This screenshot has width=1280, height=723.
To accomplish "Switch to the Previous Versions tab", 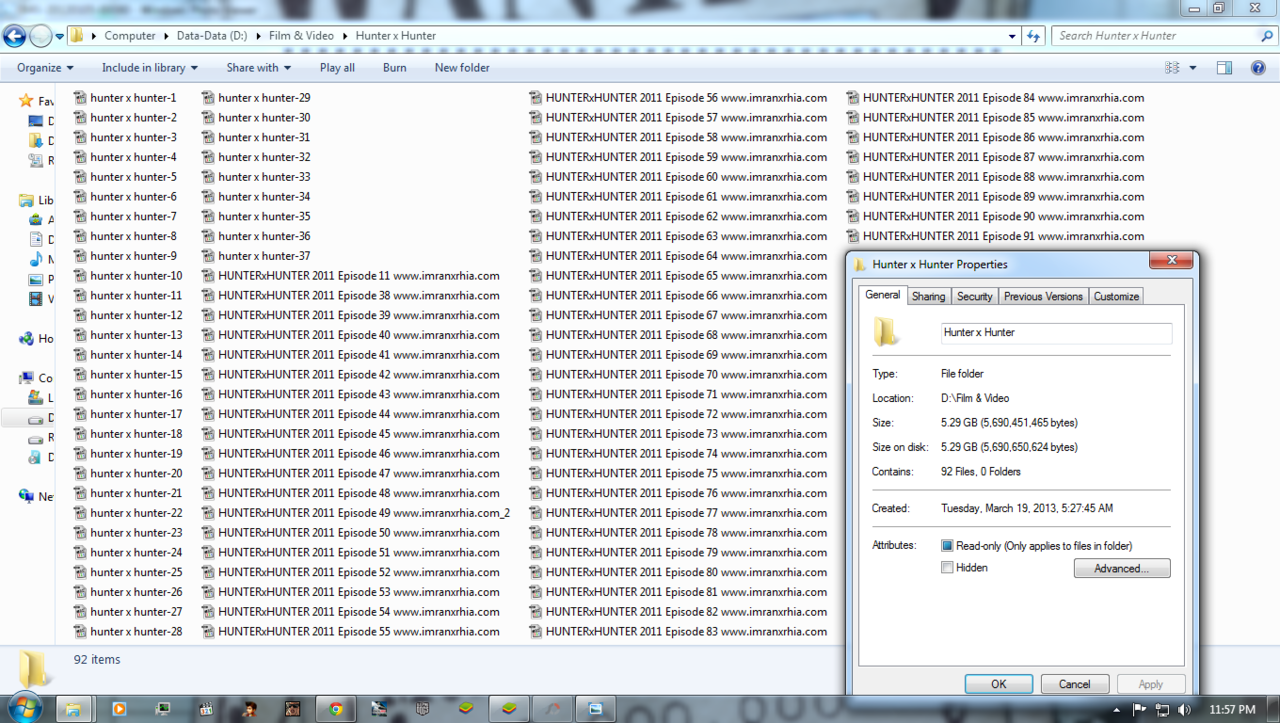I will tap(1043, 296).
